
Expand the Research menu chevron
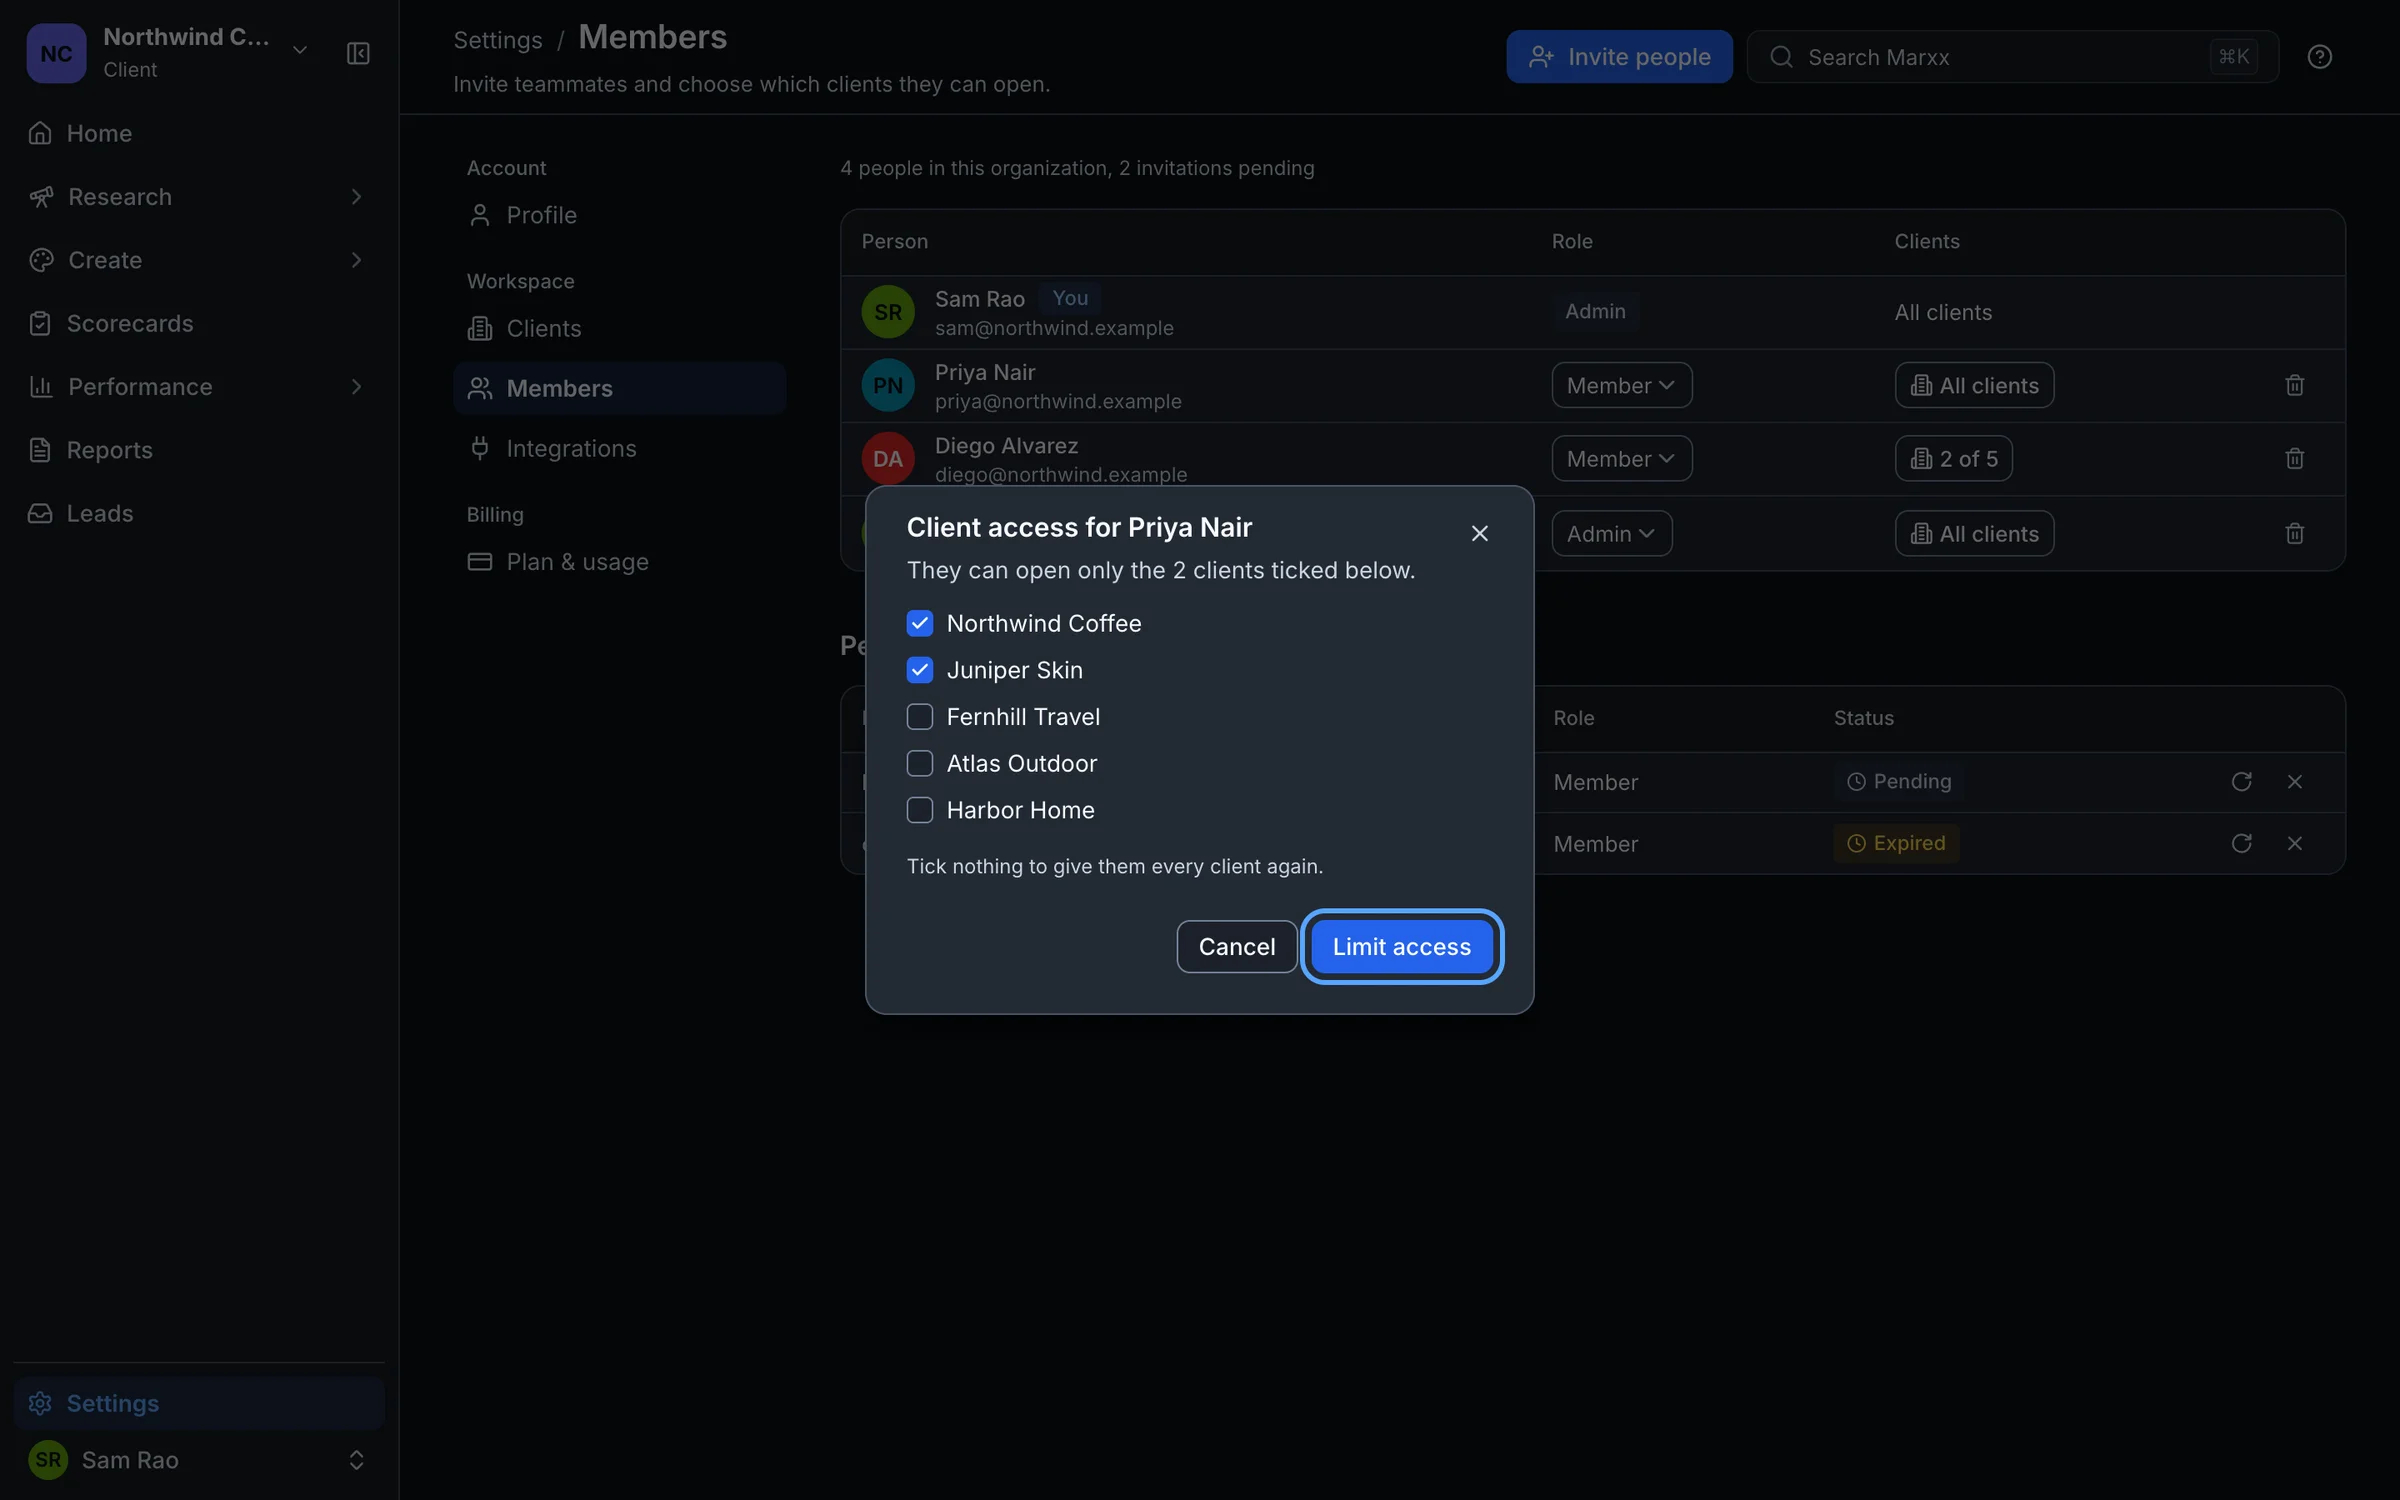tap(356, 197)
